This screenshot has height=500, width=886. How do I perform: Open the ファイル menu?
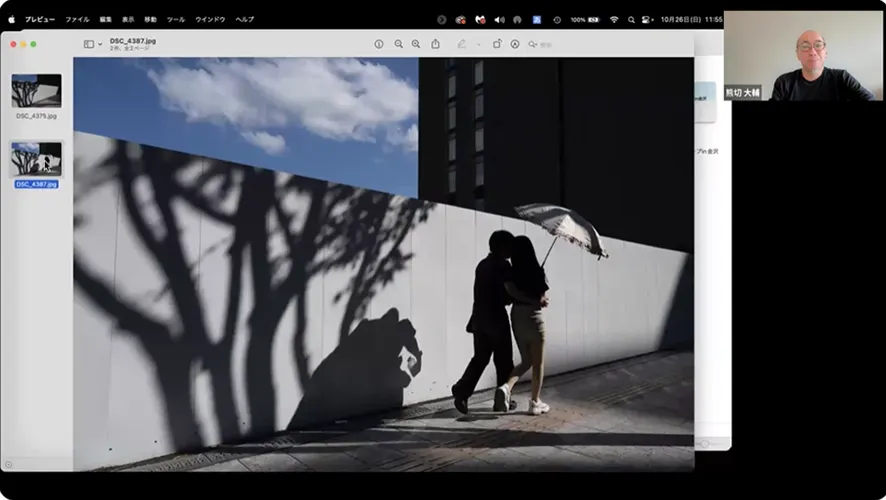click(x=77, y=19)
